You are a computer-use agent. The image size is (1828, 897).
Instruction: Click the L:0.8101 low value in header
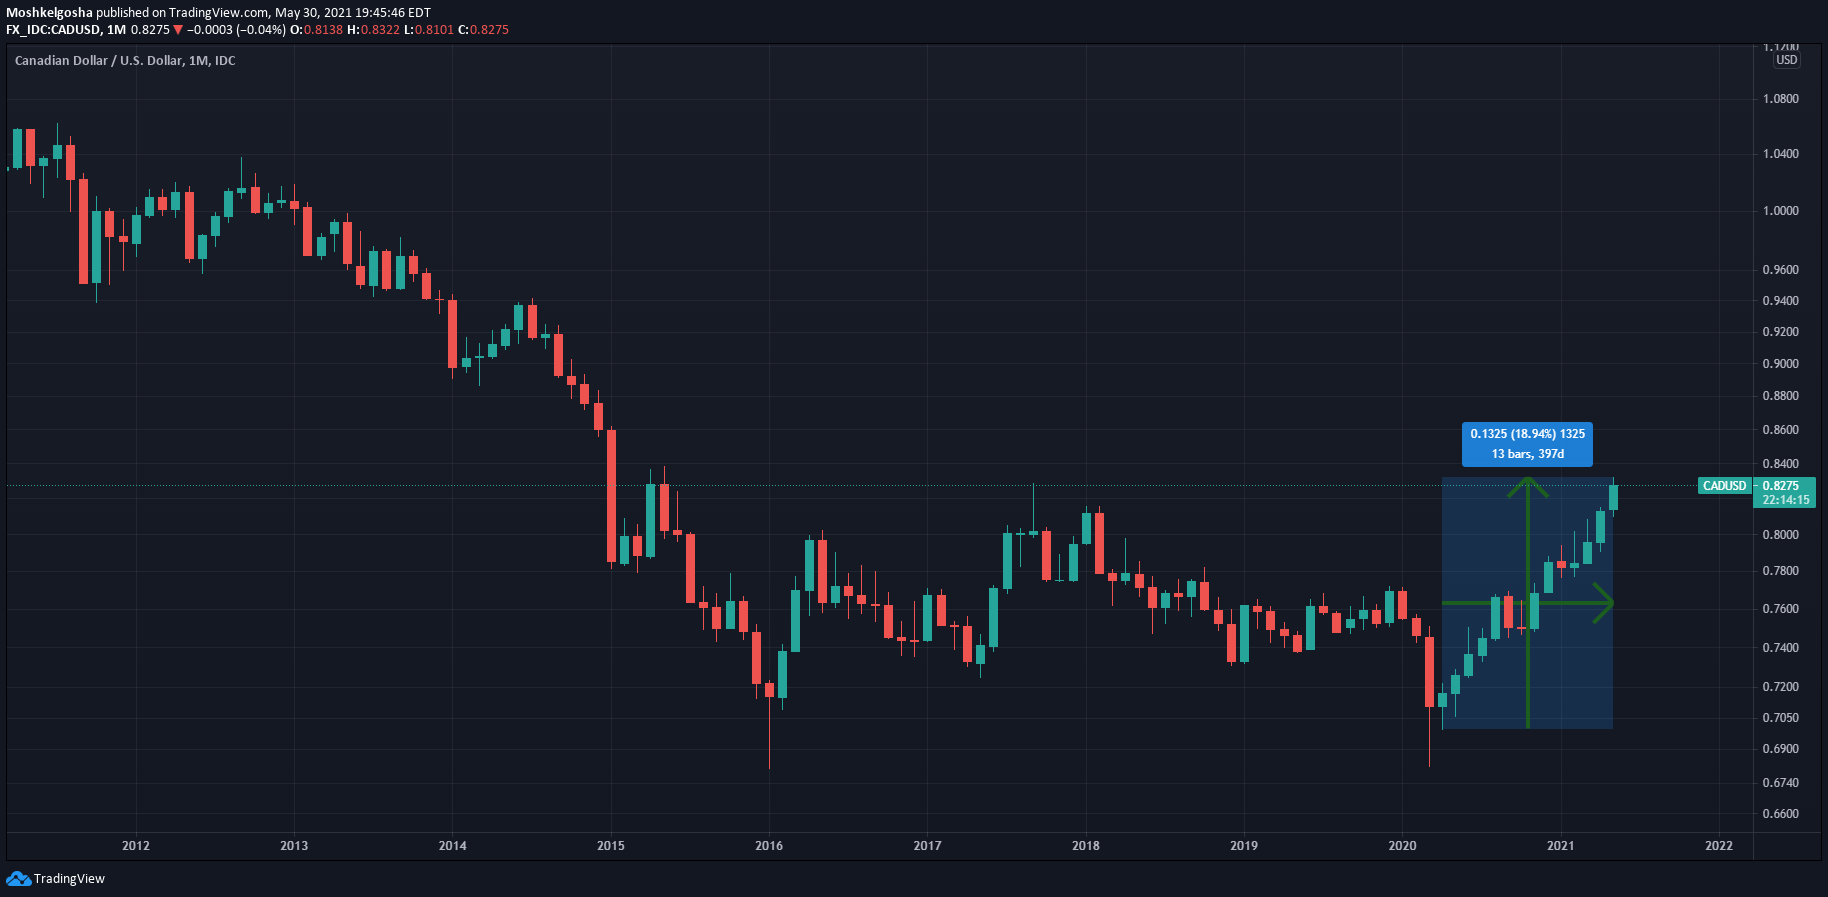(429, 30)
